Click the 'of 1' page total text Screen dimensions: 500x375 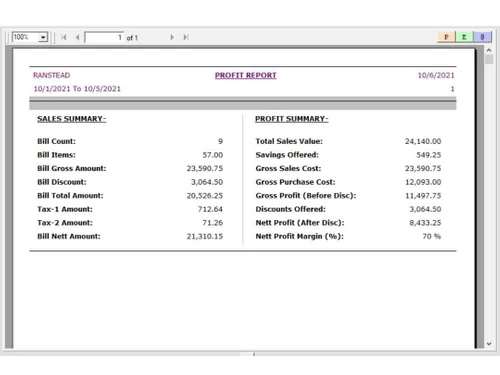132,38
